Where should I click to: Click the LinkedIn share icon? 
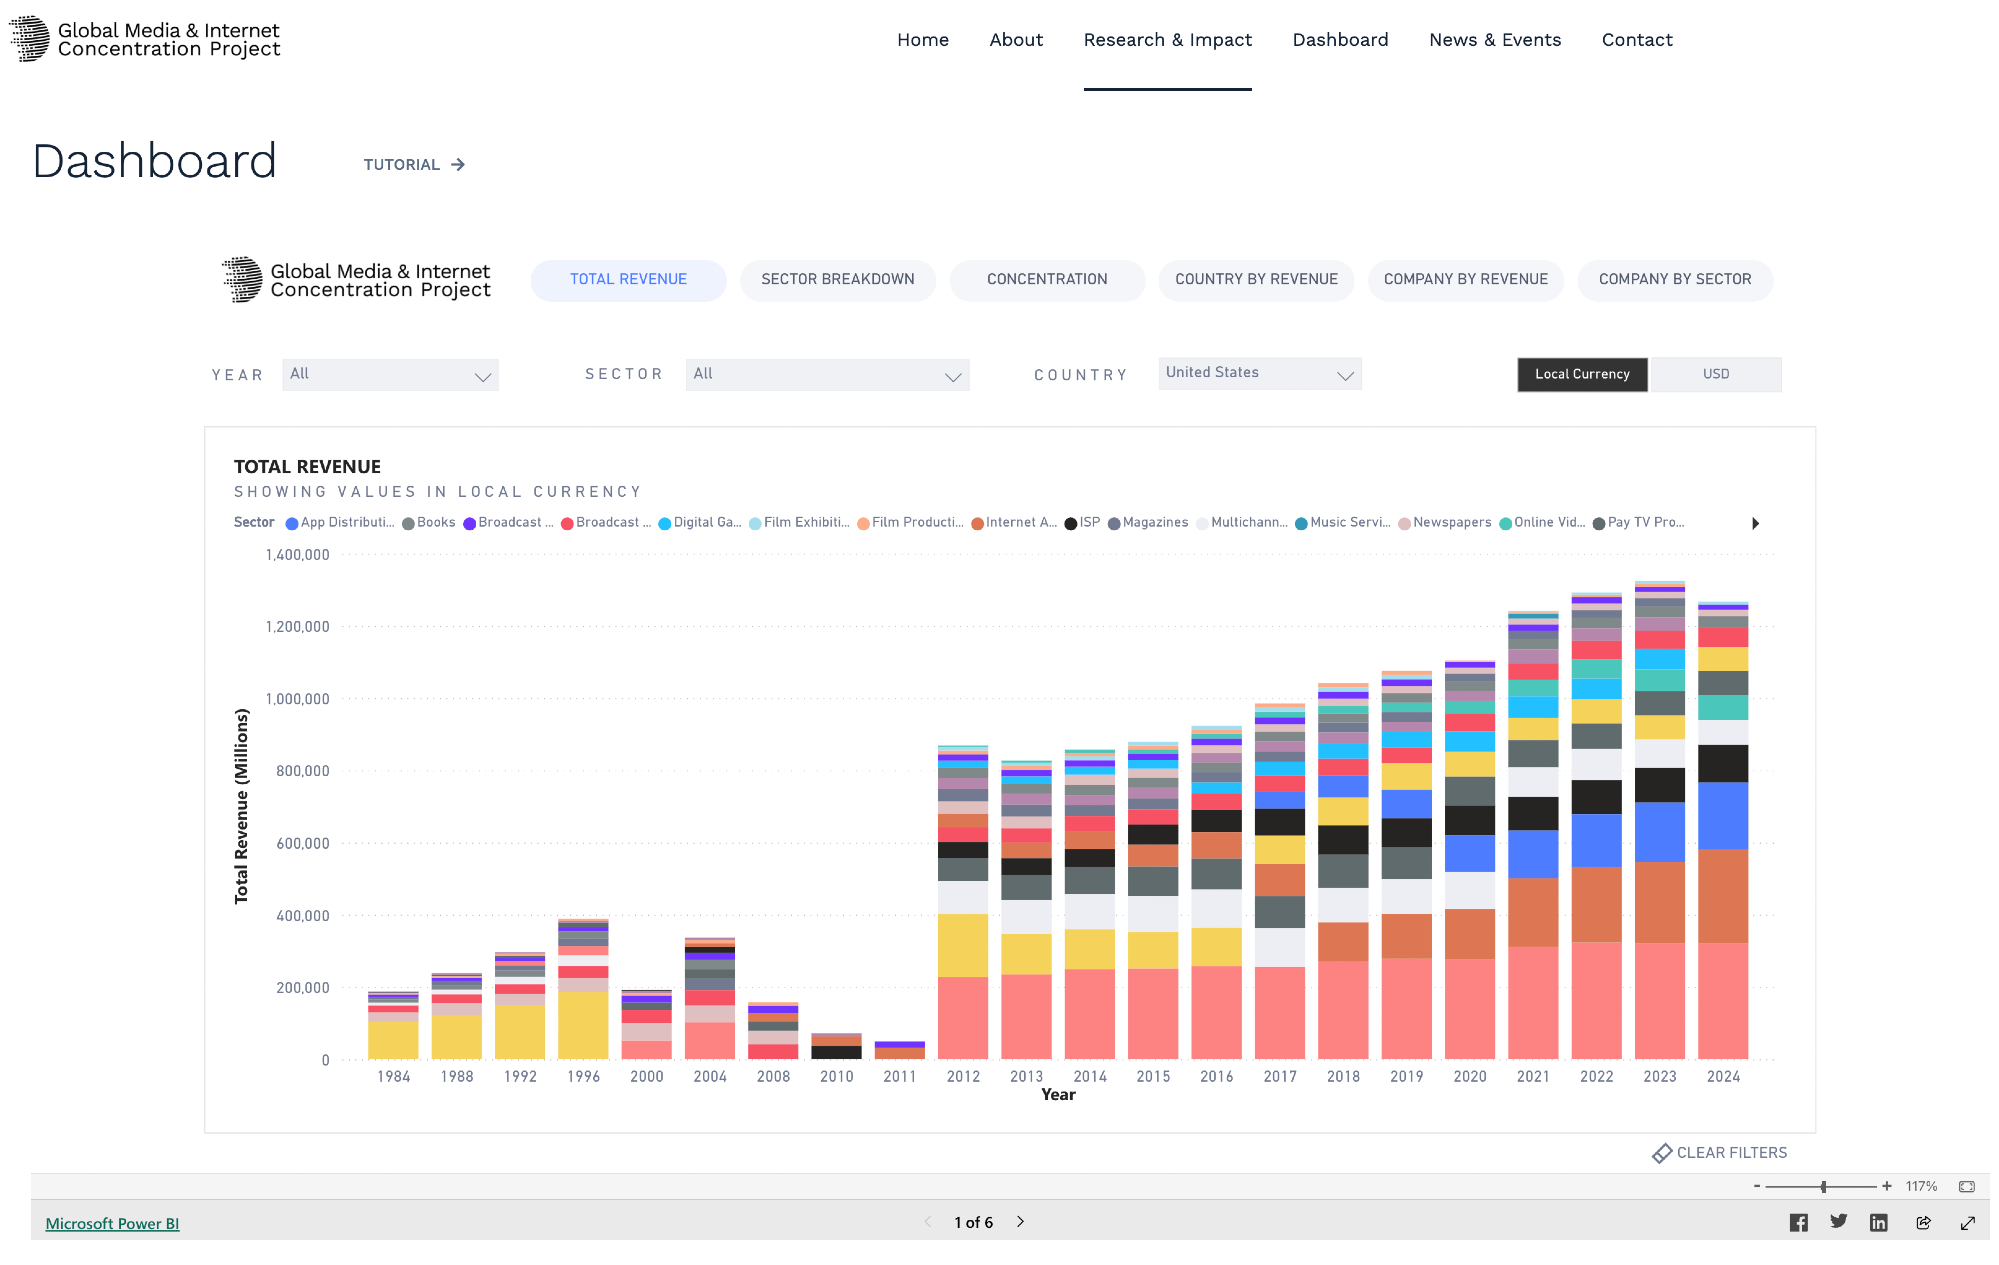(x=1878, y=1222)
